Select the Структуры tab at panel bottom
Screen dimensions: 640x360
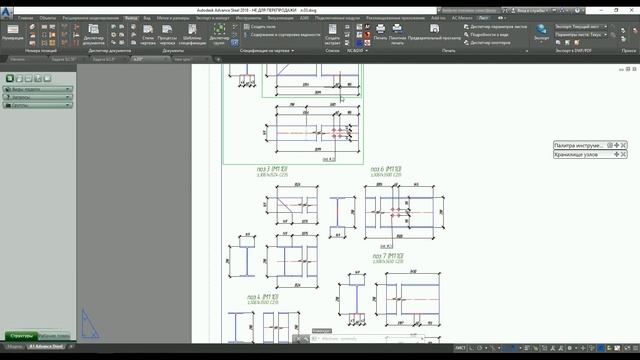21,336
